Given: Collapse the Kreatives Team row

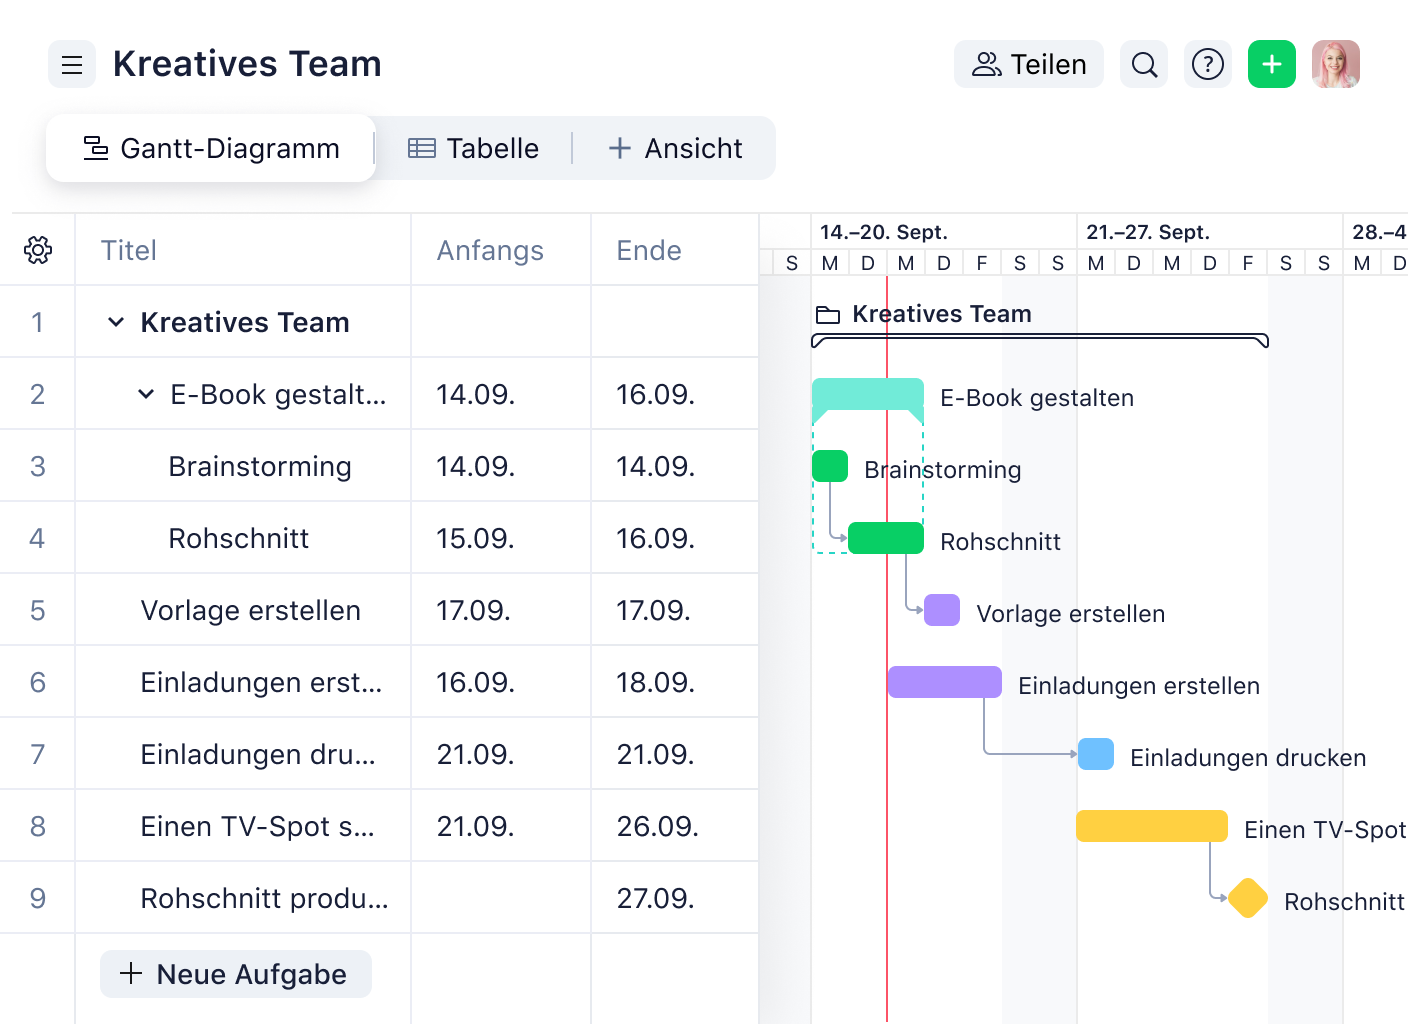Looking at the screenshot, I should [x=116, y=322].
